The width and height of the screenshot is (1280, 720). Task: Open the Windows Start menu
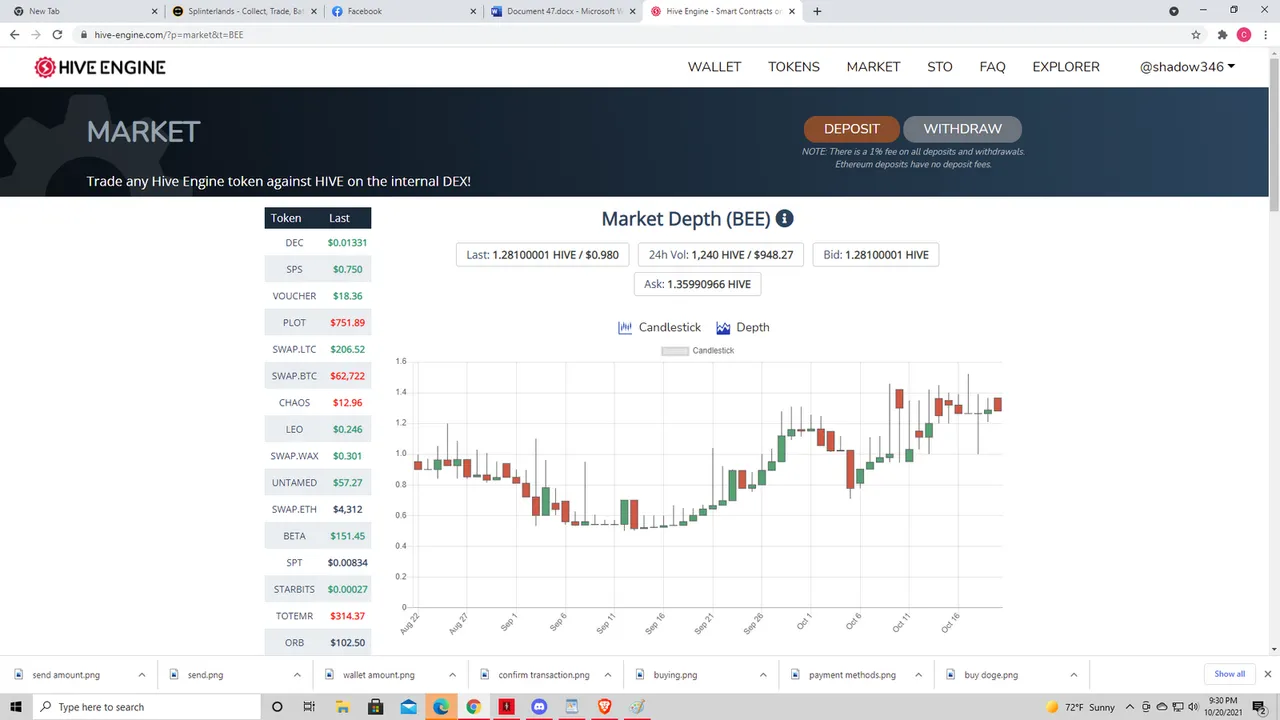15,707
